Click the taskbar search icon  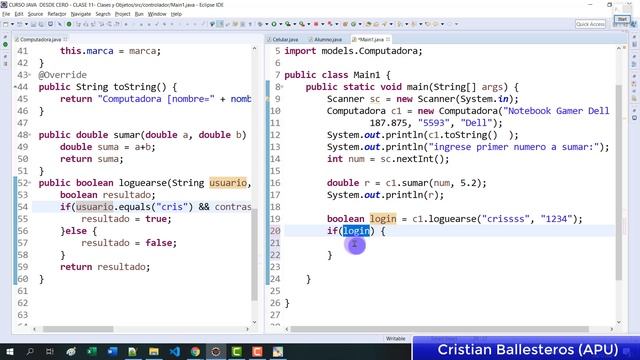pos(30,351)
